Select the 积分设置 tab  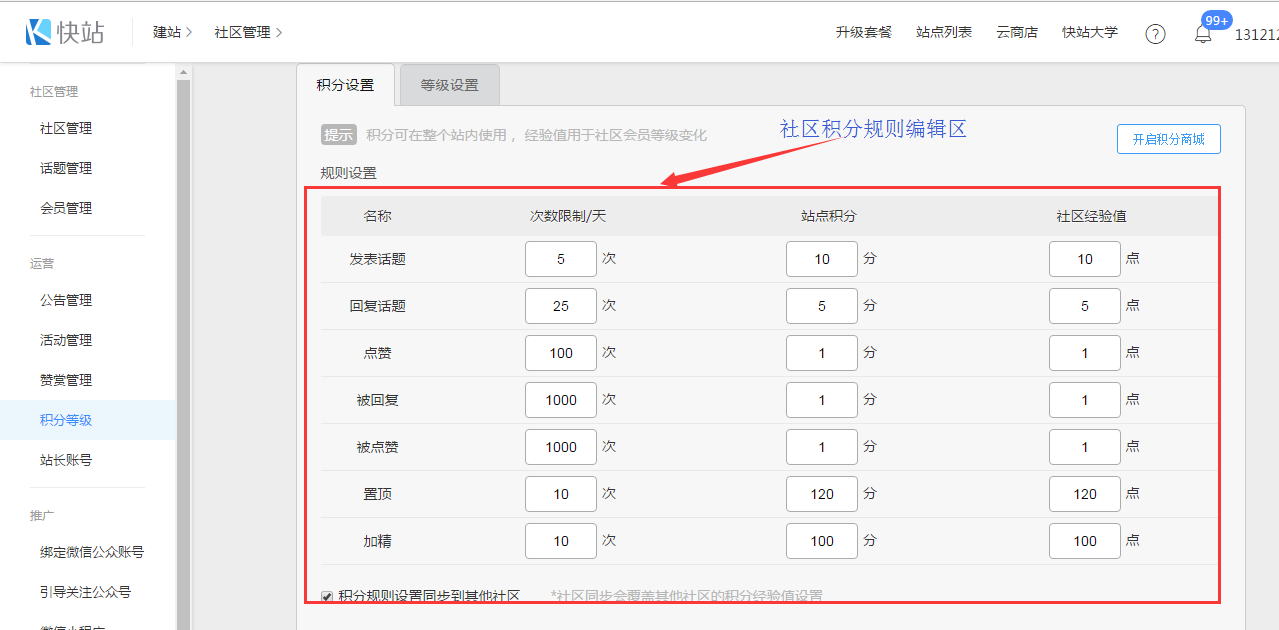pos(345,85)
